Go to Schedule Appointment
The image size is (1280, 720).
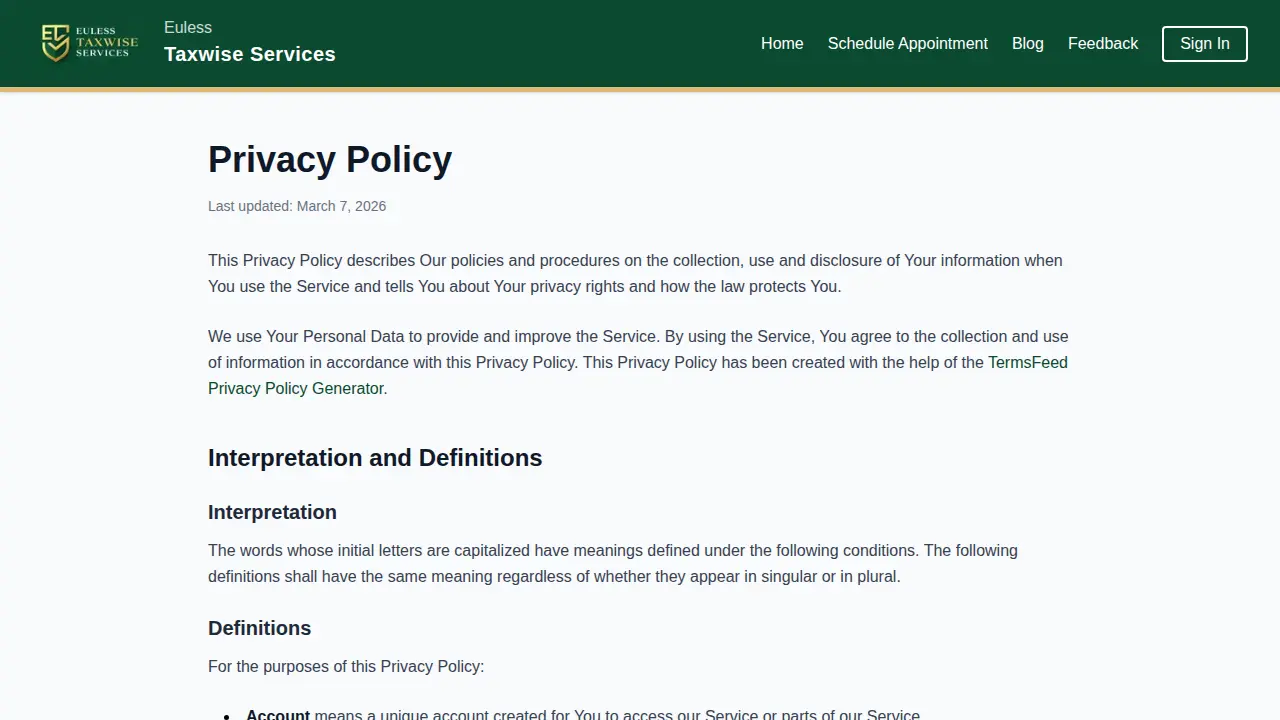coord(908,44)
